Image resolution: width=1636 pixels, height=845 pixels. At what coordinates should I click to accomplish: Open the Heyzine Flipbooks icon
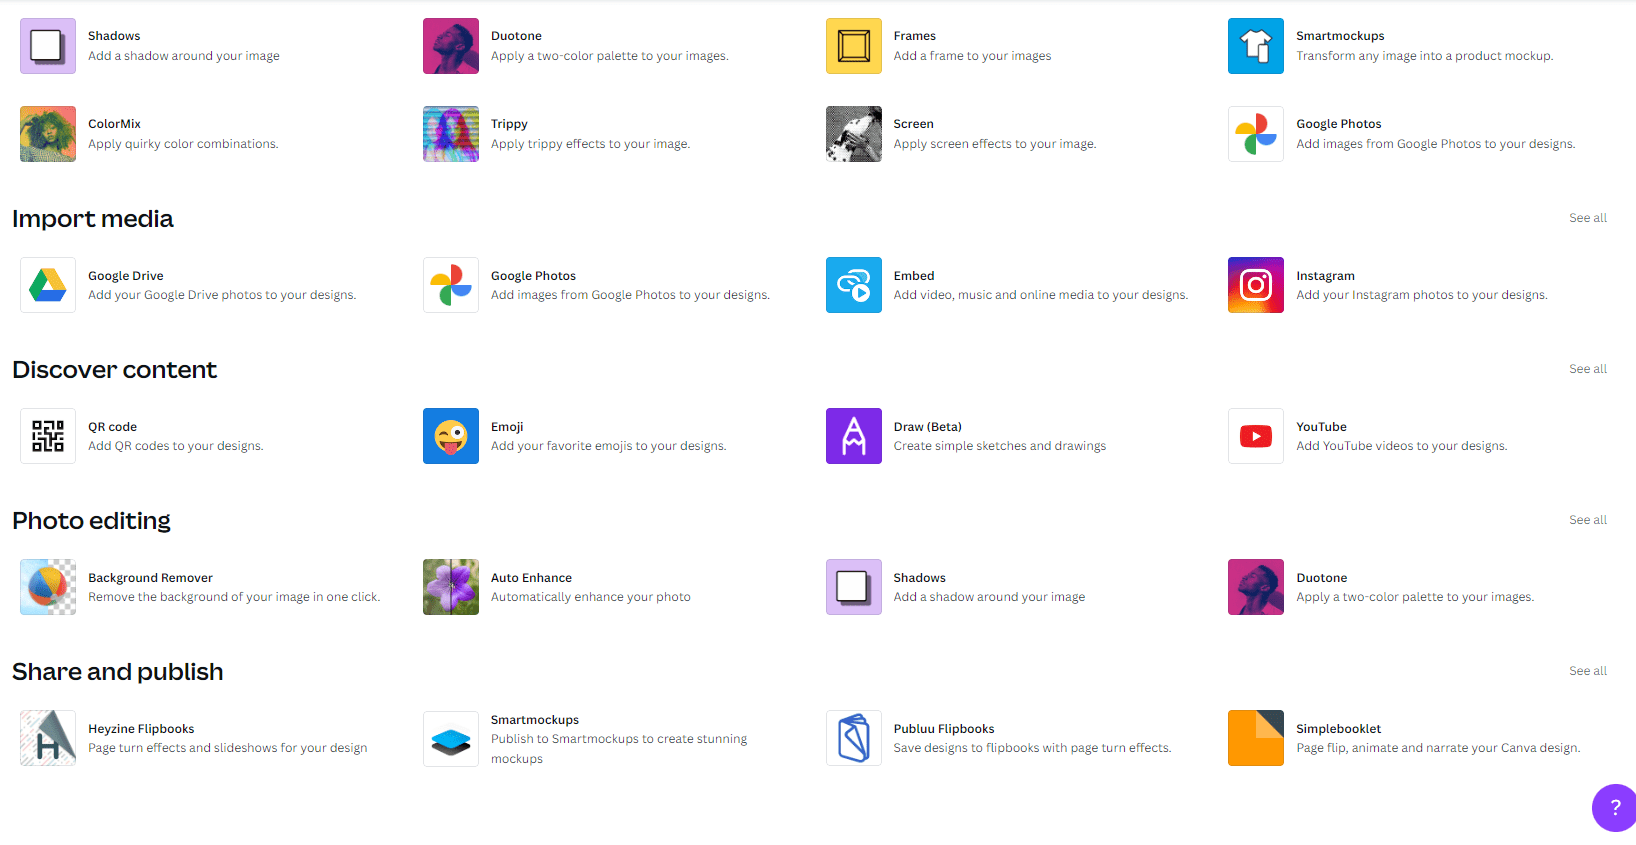tap(48, 738)
